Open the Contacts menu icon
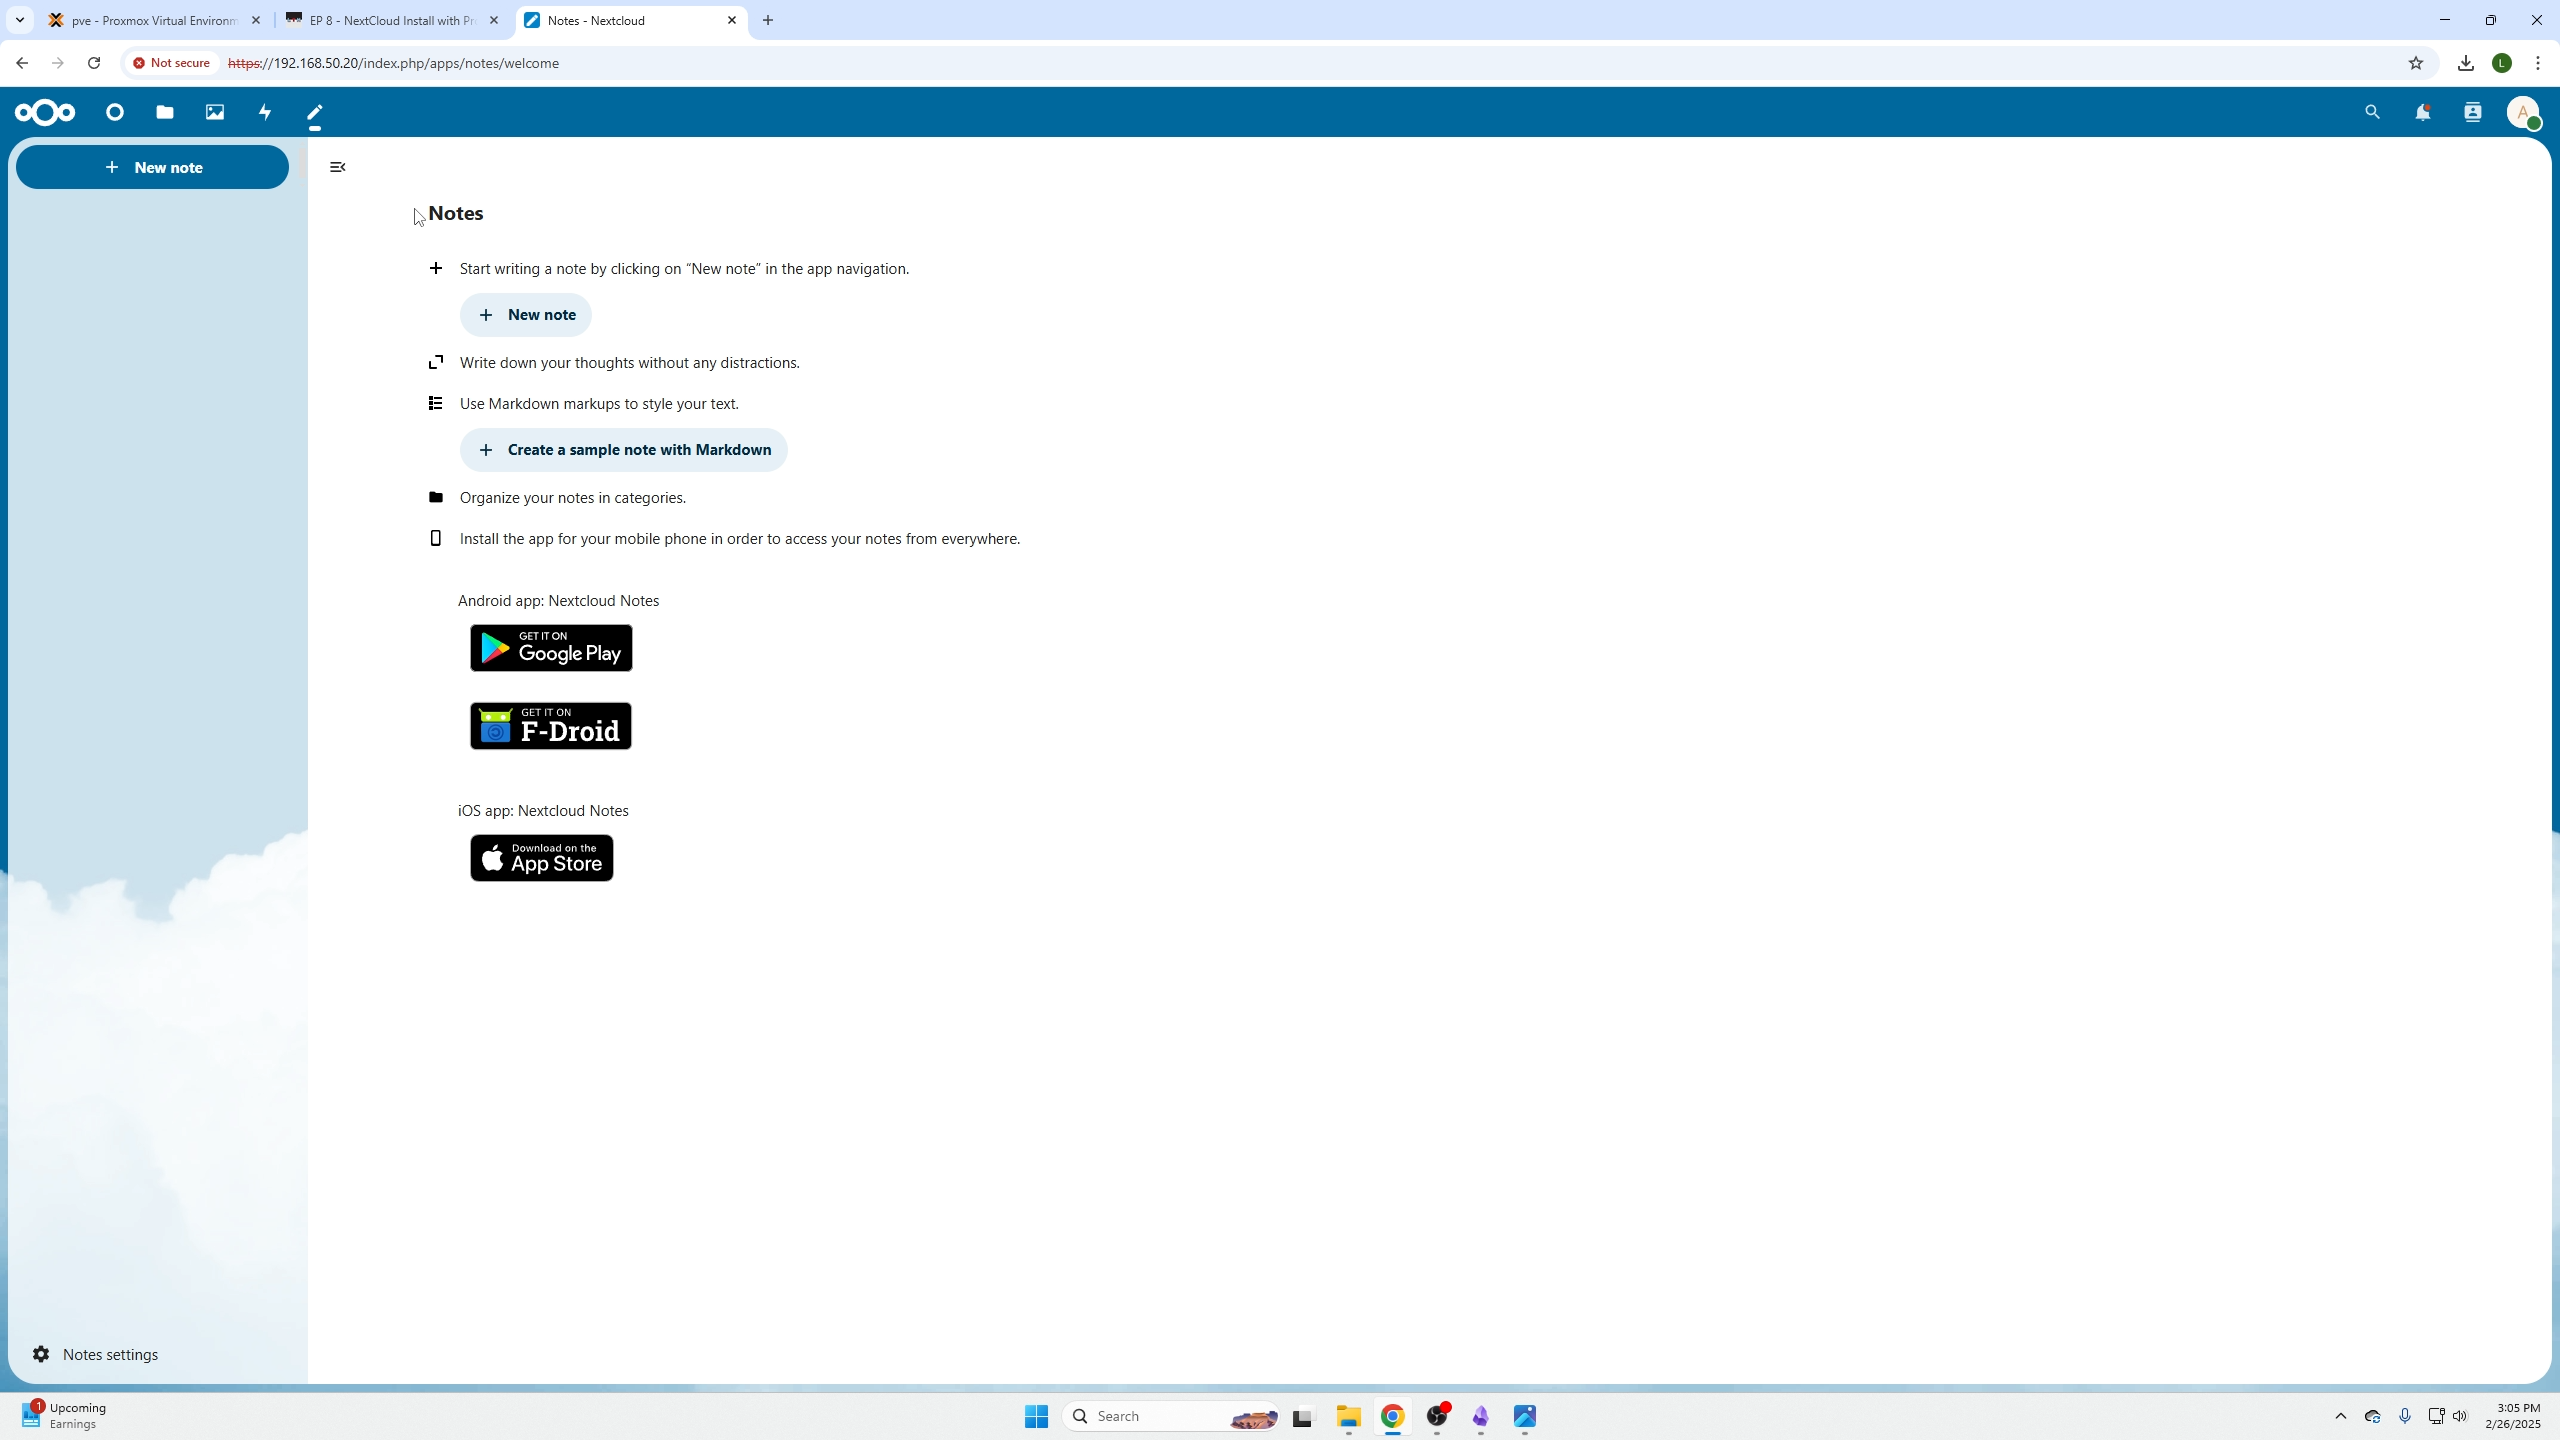The image size is (2560, 1440). pyautogui.click(x=2472, y=112)
